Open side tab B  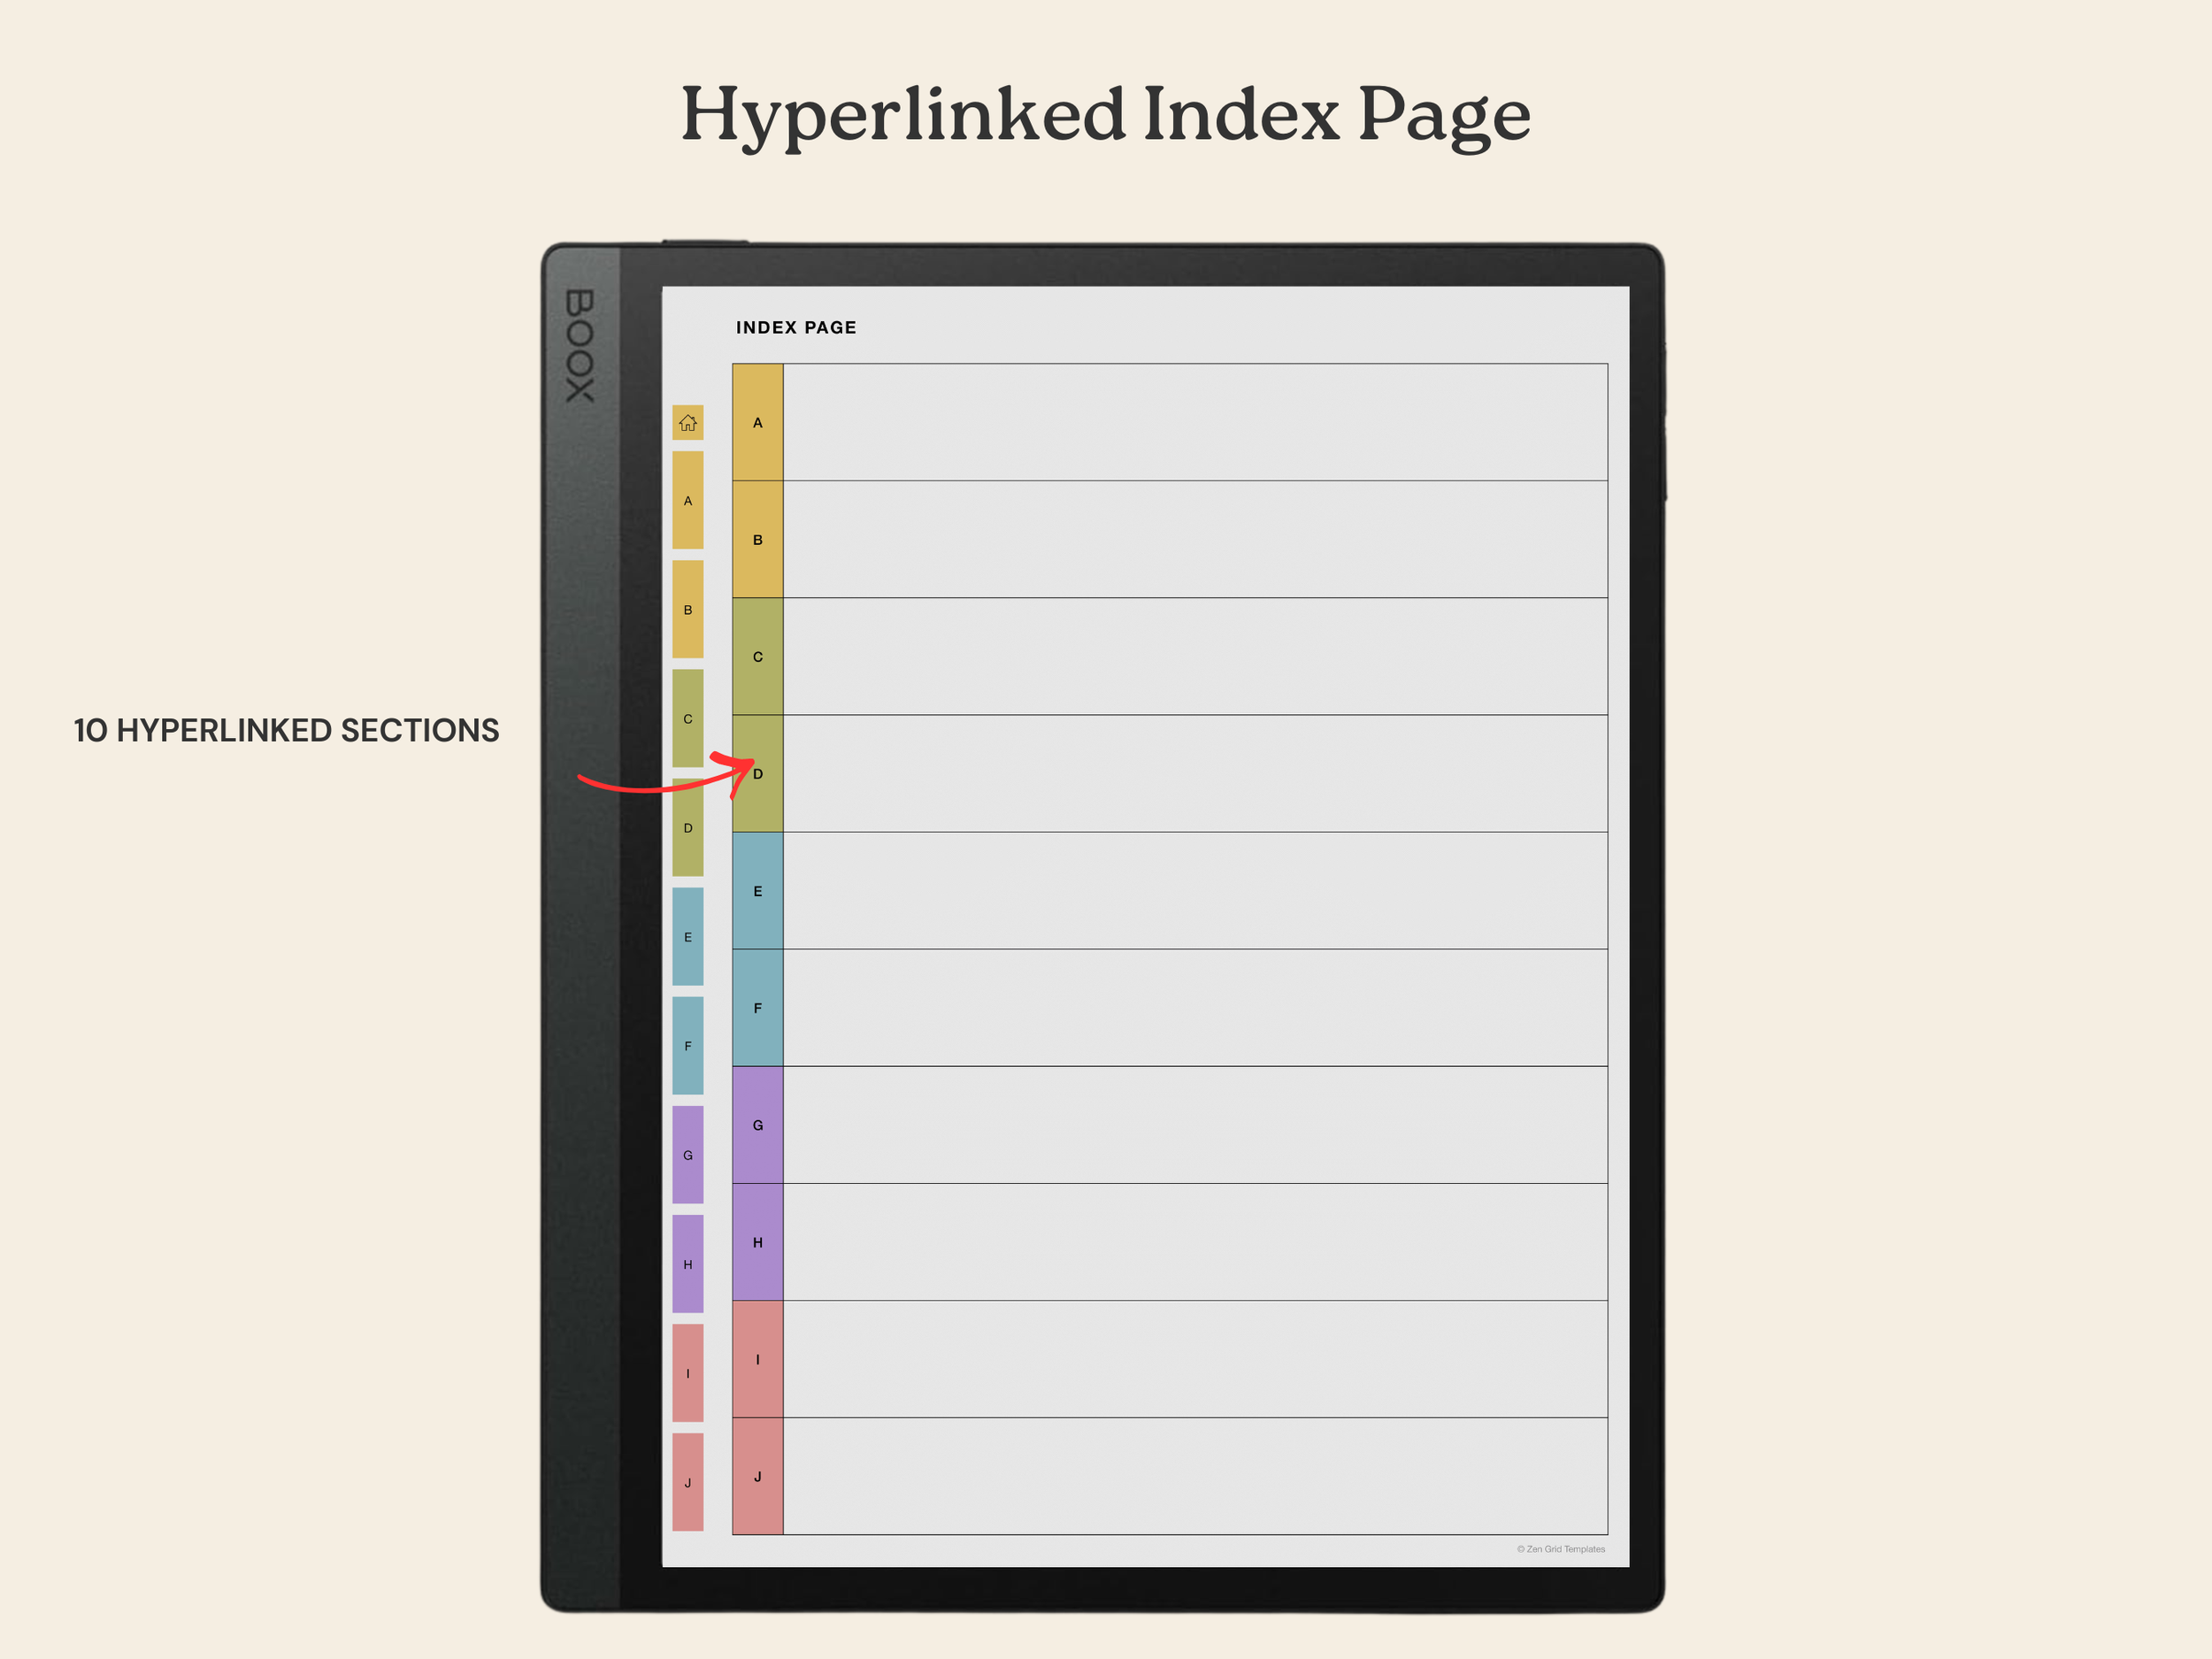click(x=687, y=609)
